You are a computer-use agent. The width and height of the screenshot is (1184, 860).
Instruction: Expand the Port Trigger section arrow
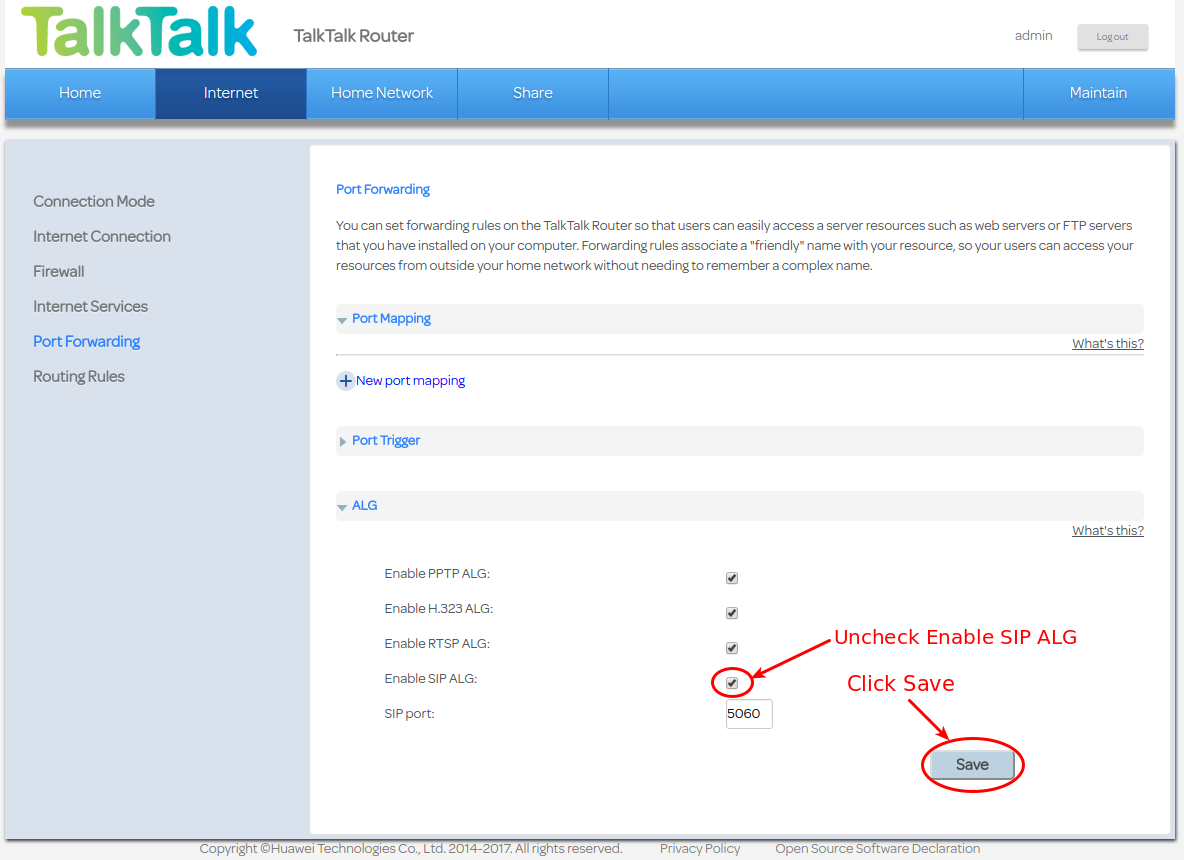pos(343,441)
